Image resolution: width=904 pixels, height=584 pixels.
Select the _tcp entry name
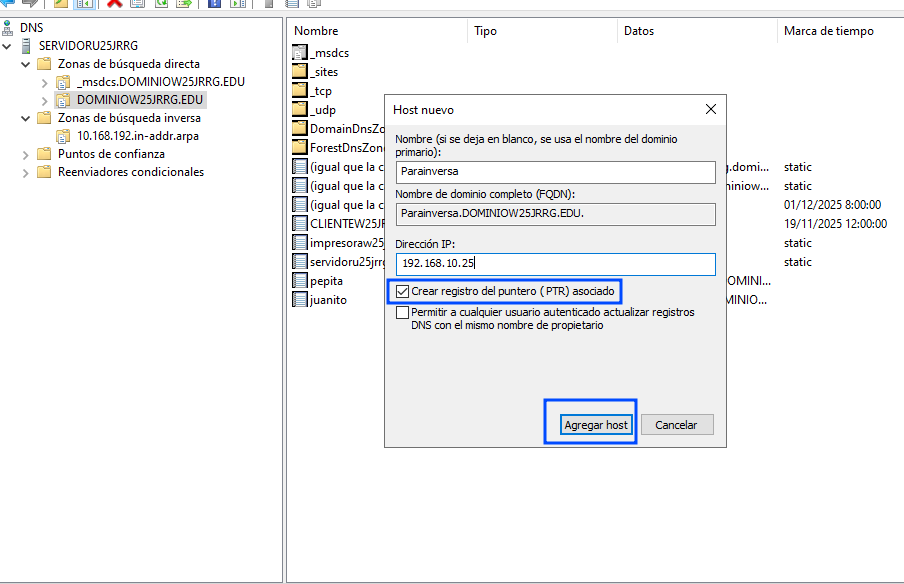pyautogui.click(x=321, y=91)
